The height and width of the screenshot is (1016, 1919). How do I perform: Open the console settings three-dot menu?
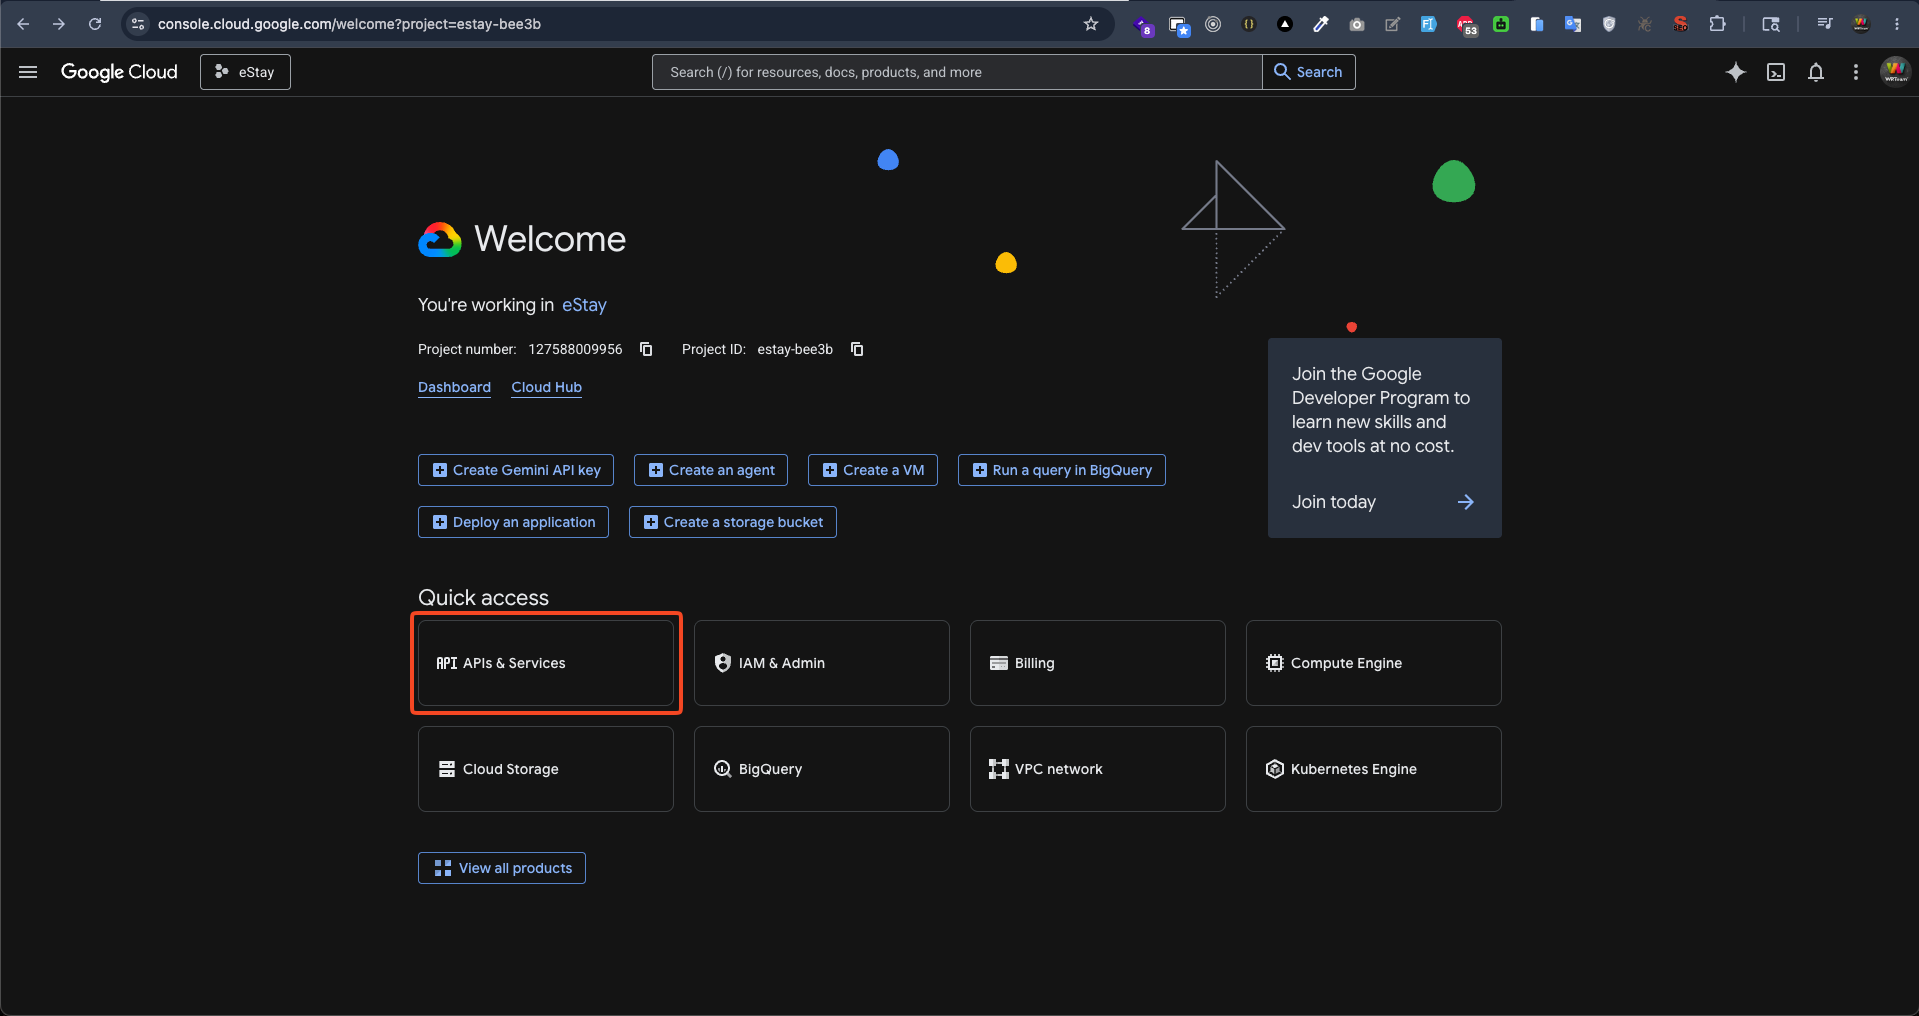coord(1856,72)
